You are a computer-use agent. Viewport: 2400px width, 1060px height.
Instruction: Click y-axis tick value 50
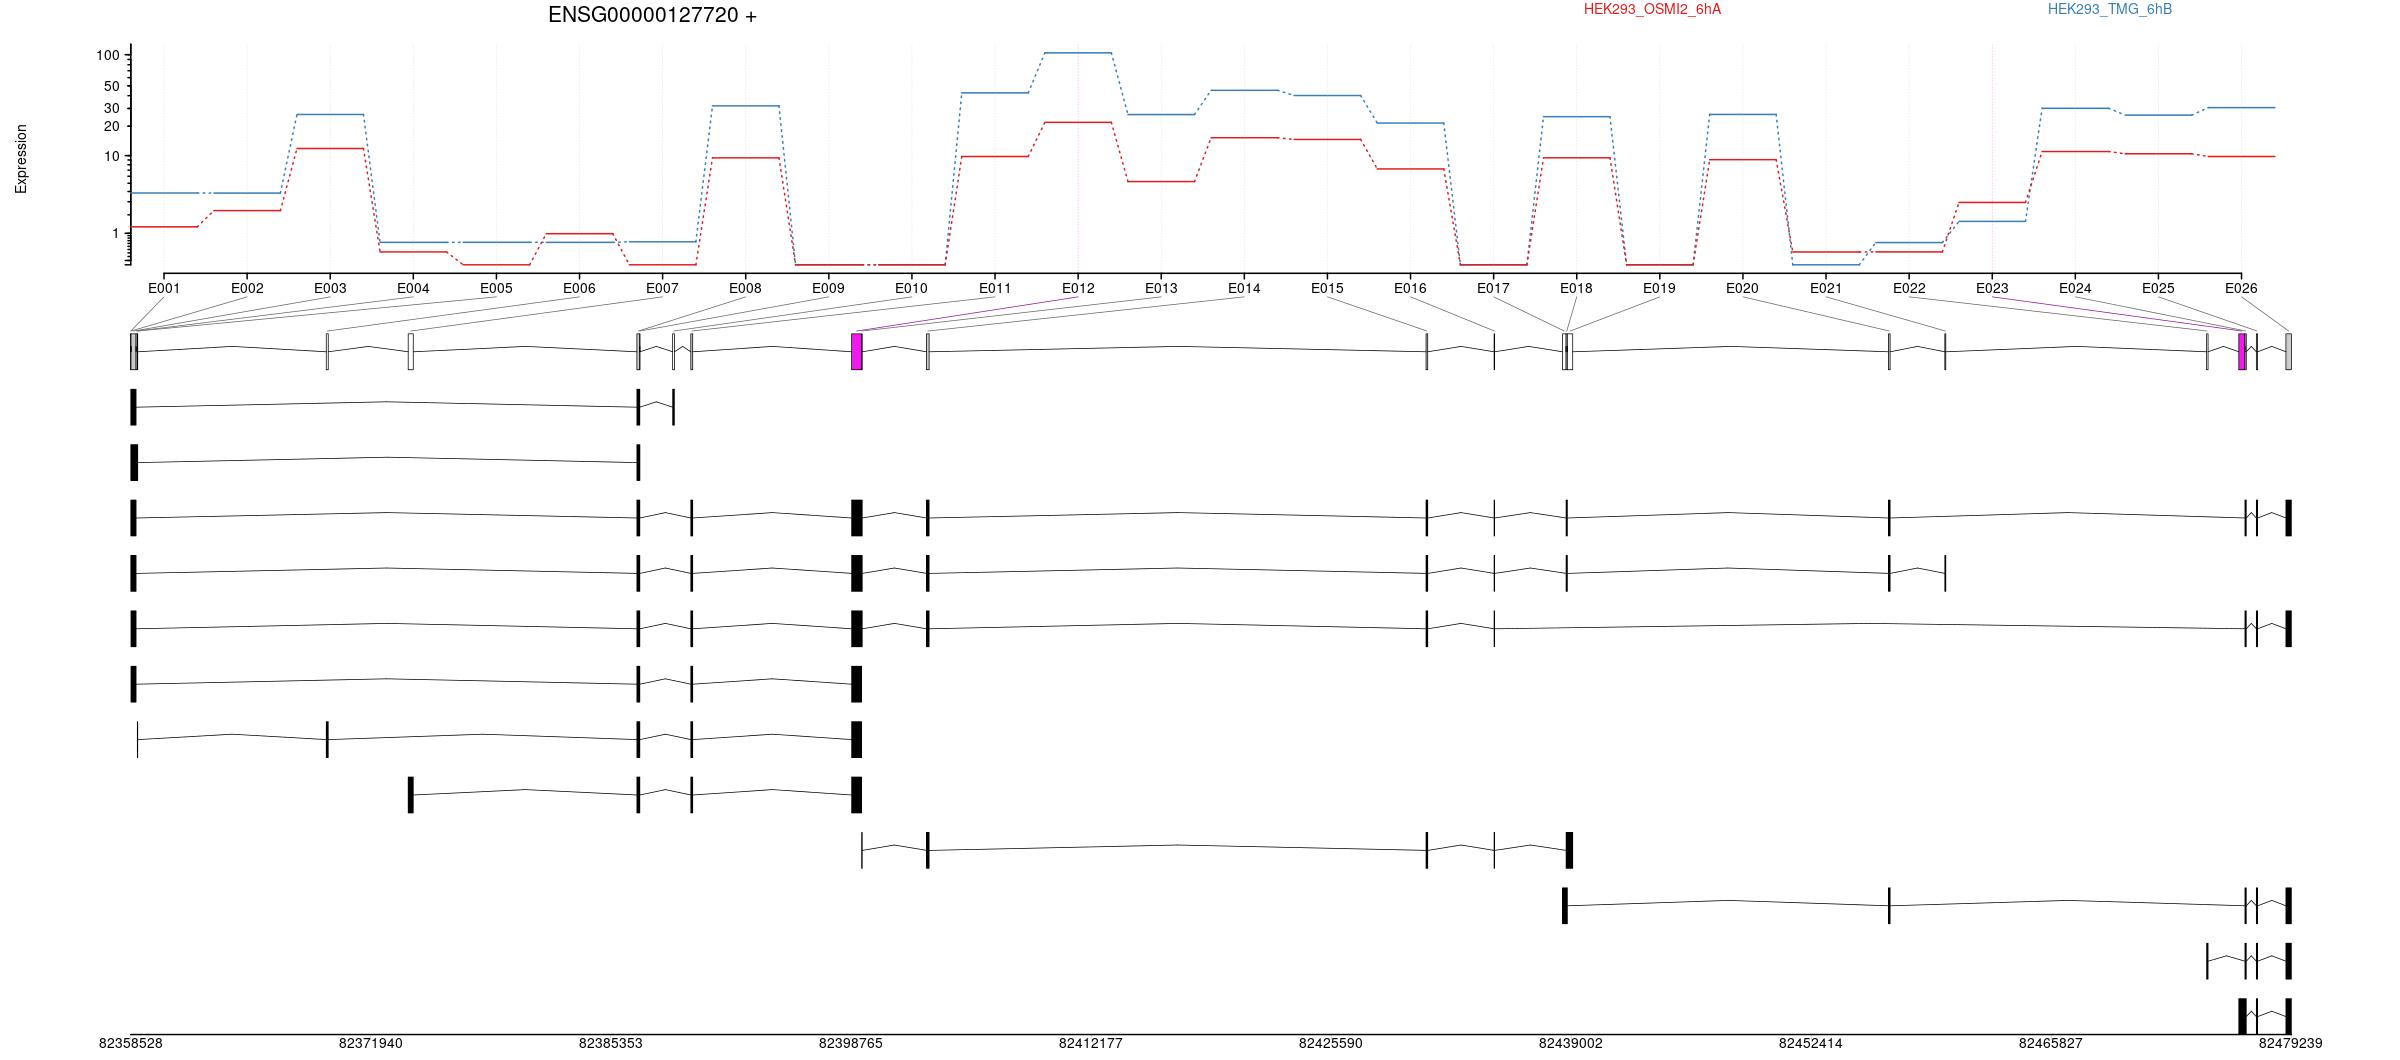click(x=112, y=86)
